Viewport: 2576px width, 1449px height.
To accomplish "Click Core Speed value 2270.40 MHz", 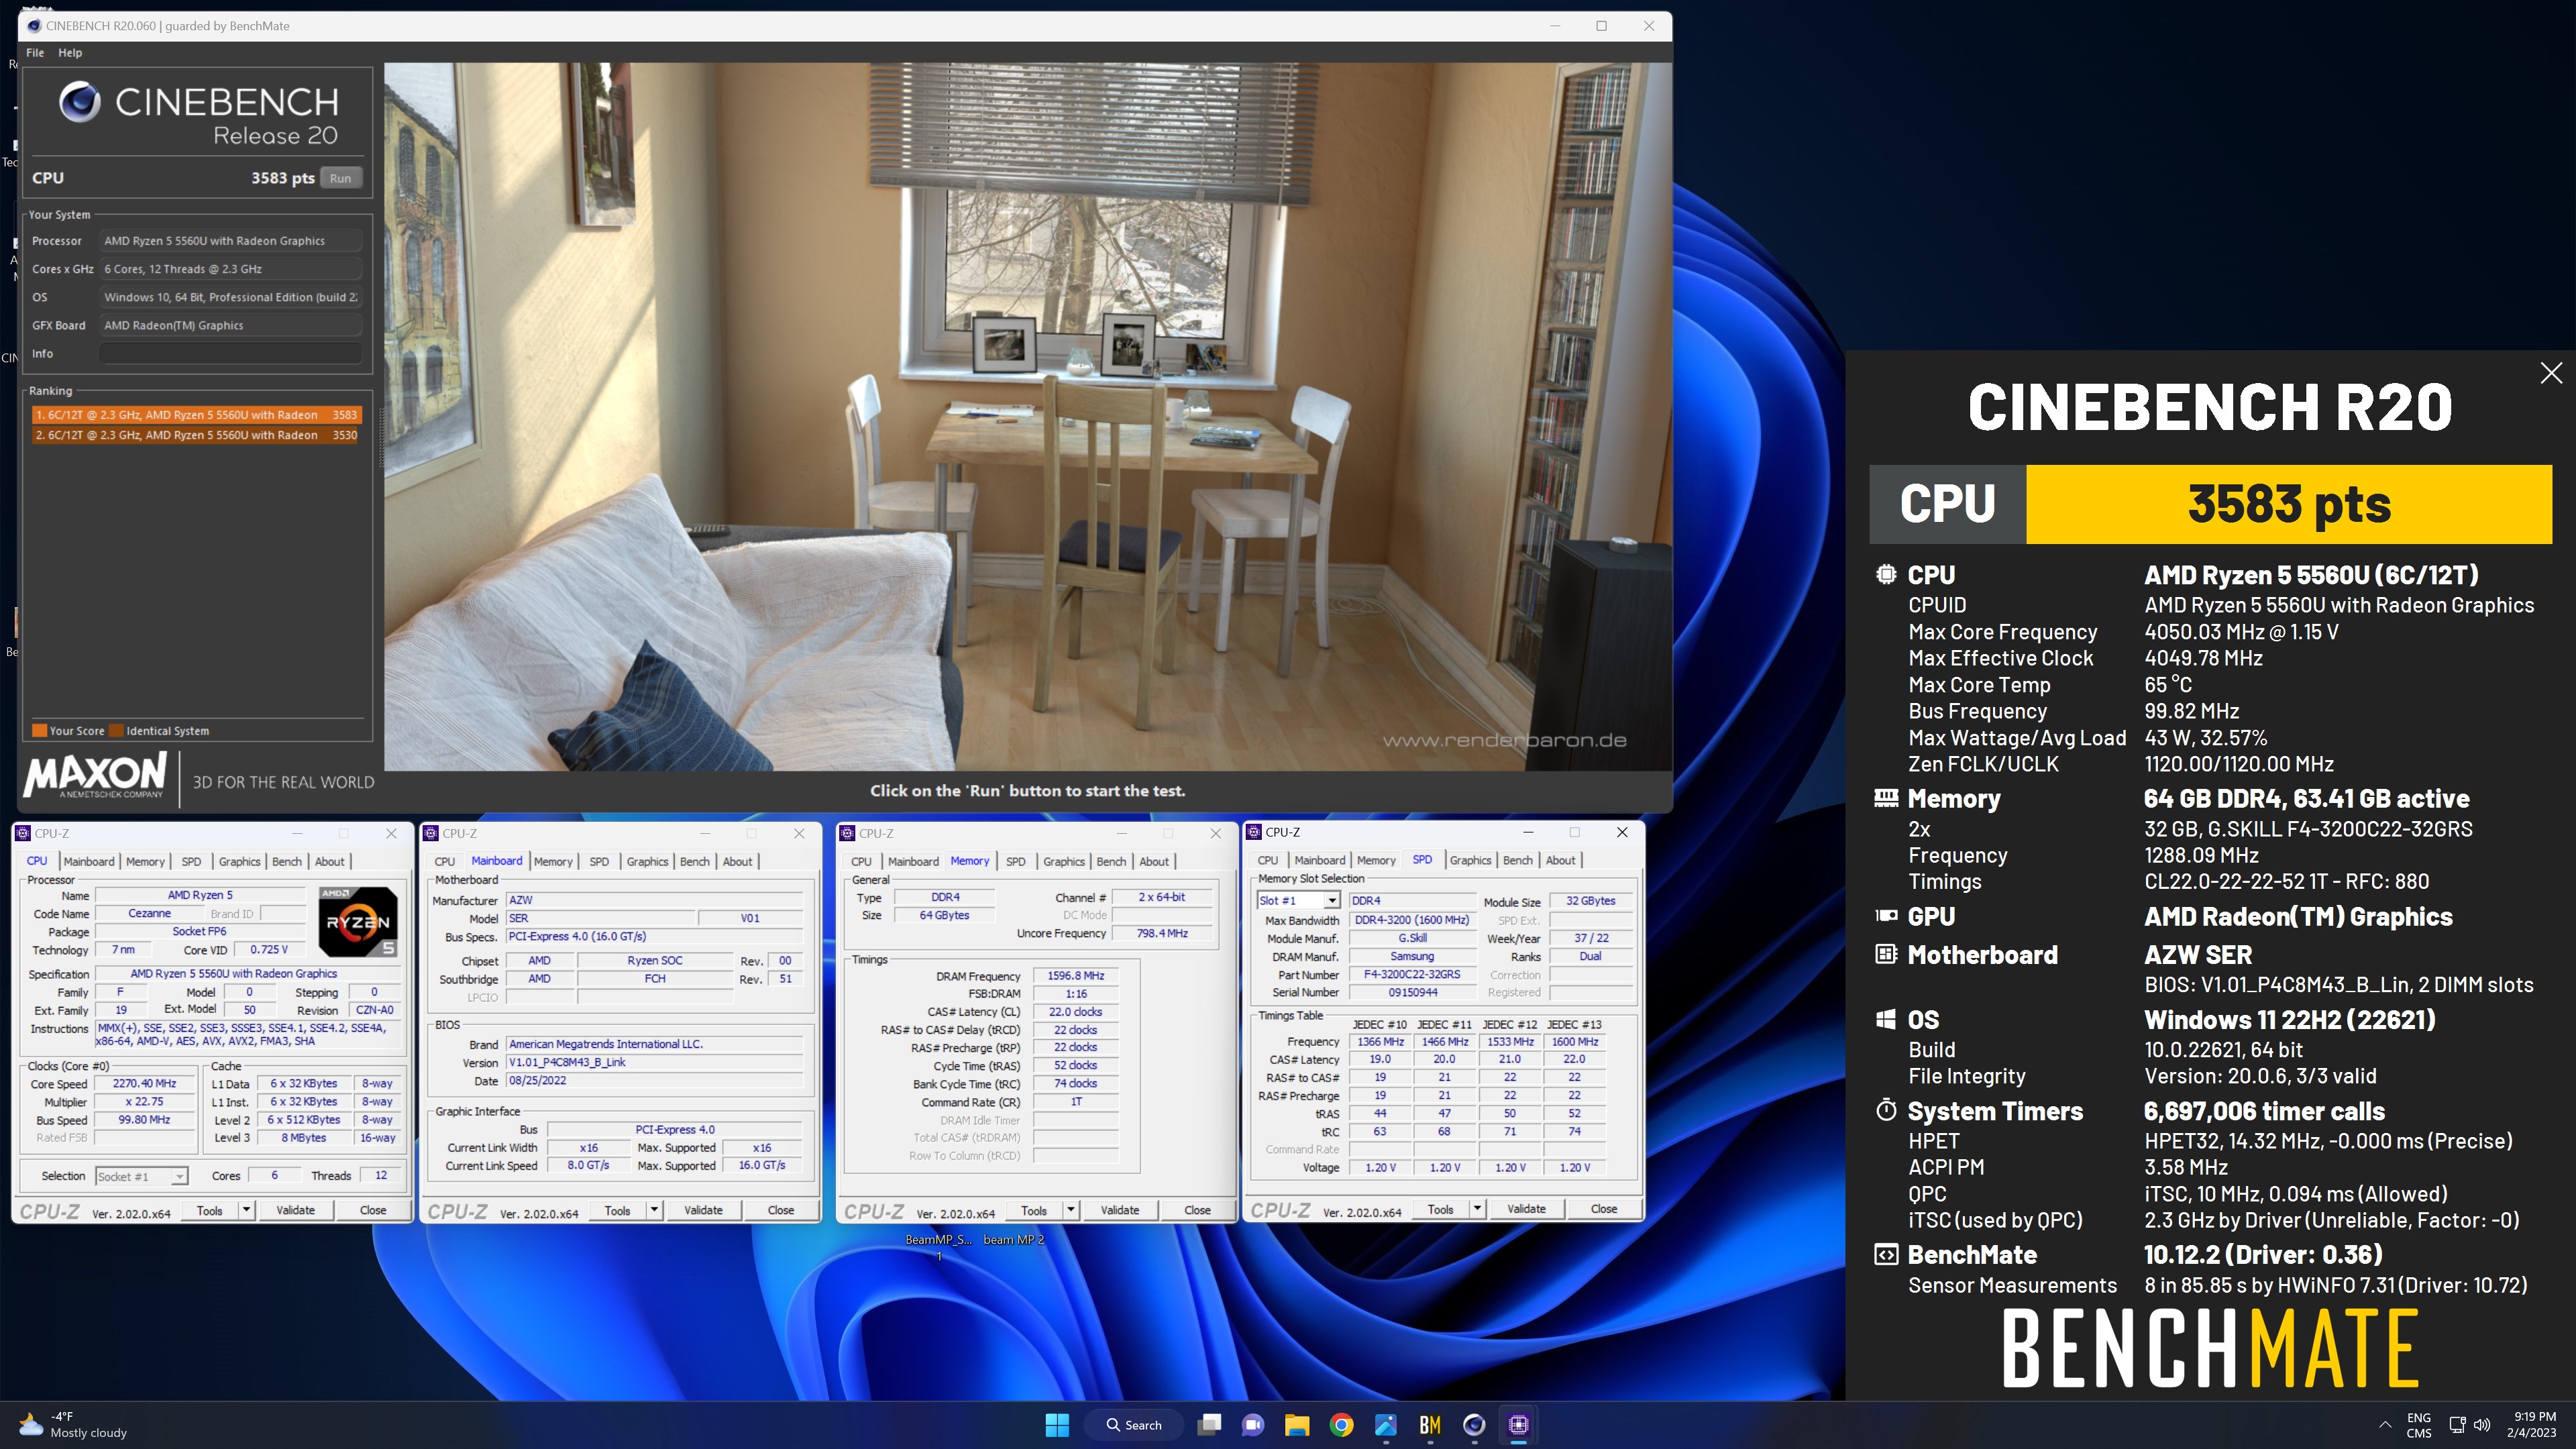I will [x=144, y=1084].
